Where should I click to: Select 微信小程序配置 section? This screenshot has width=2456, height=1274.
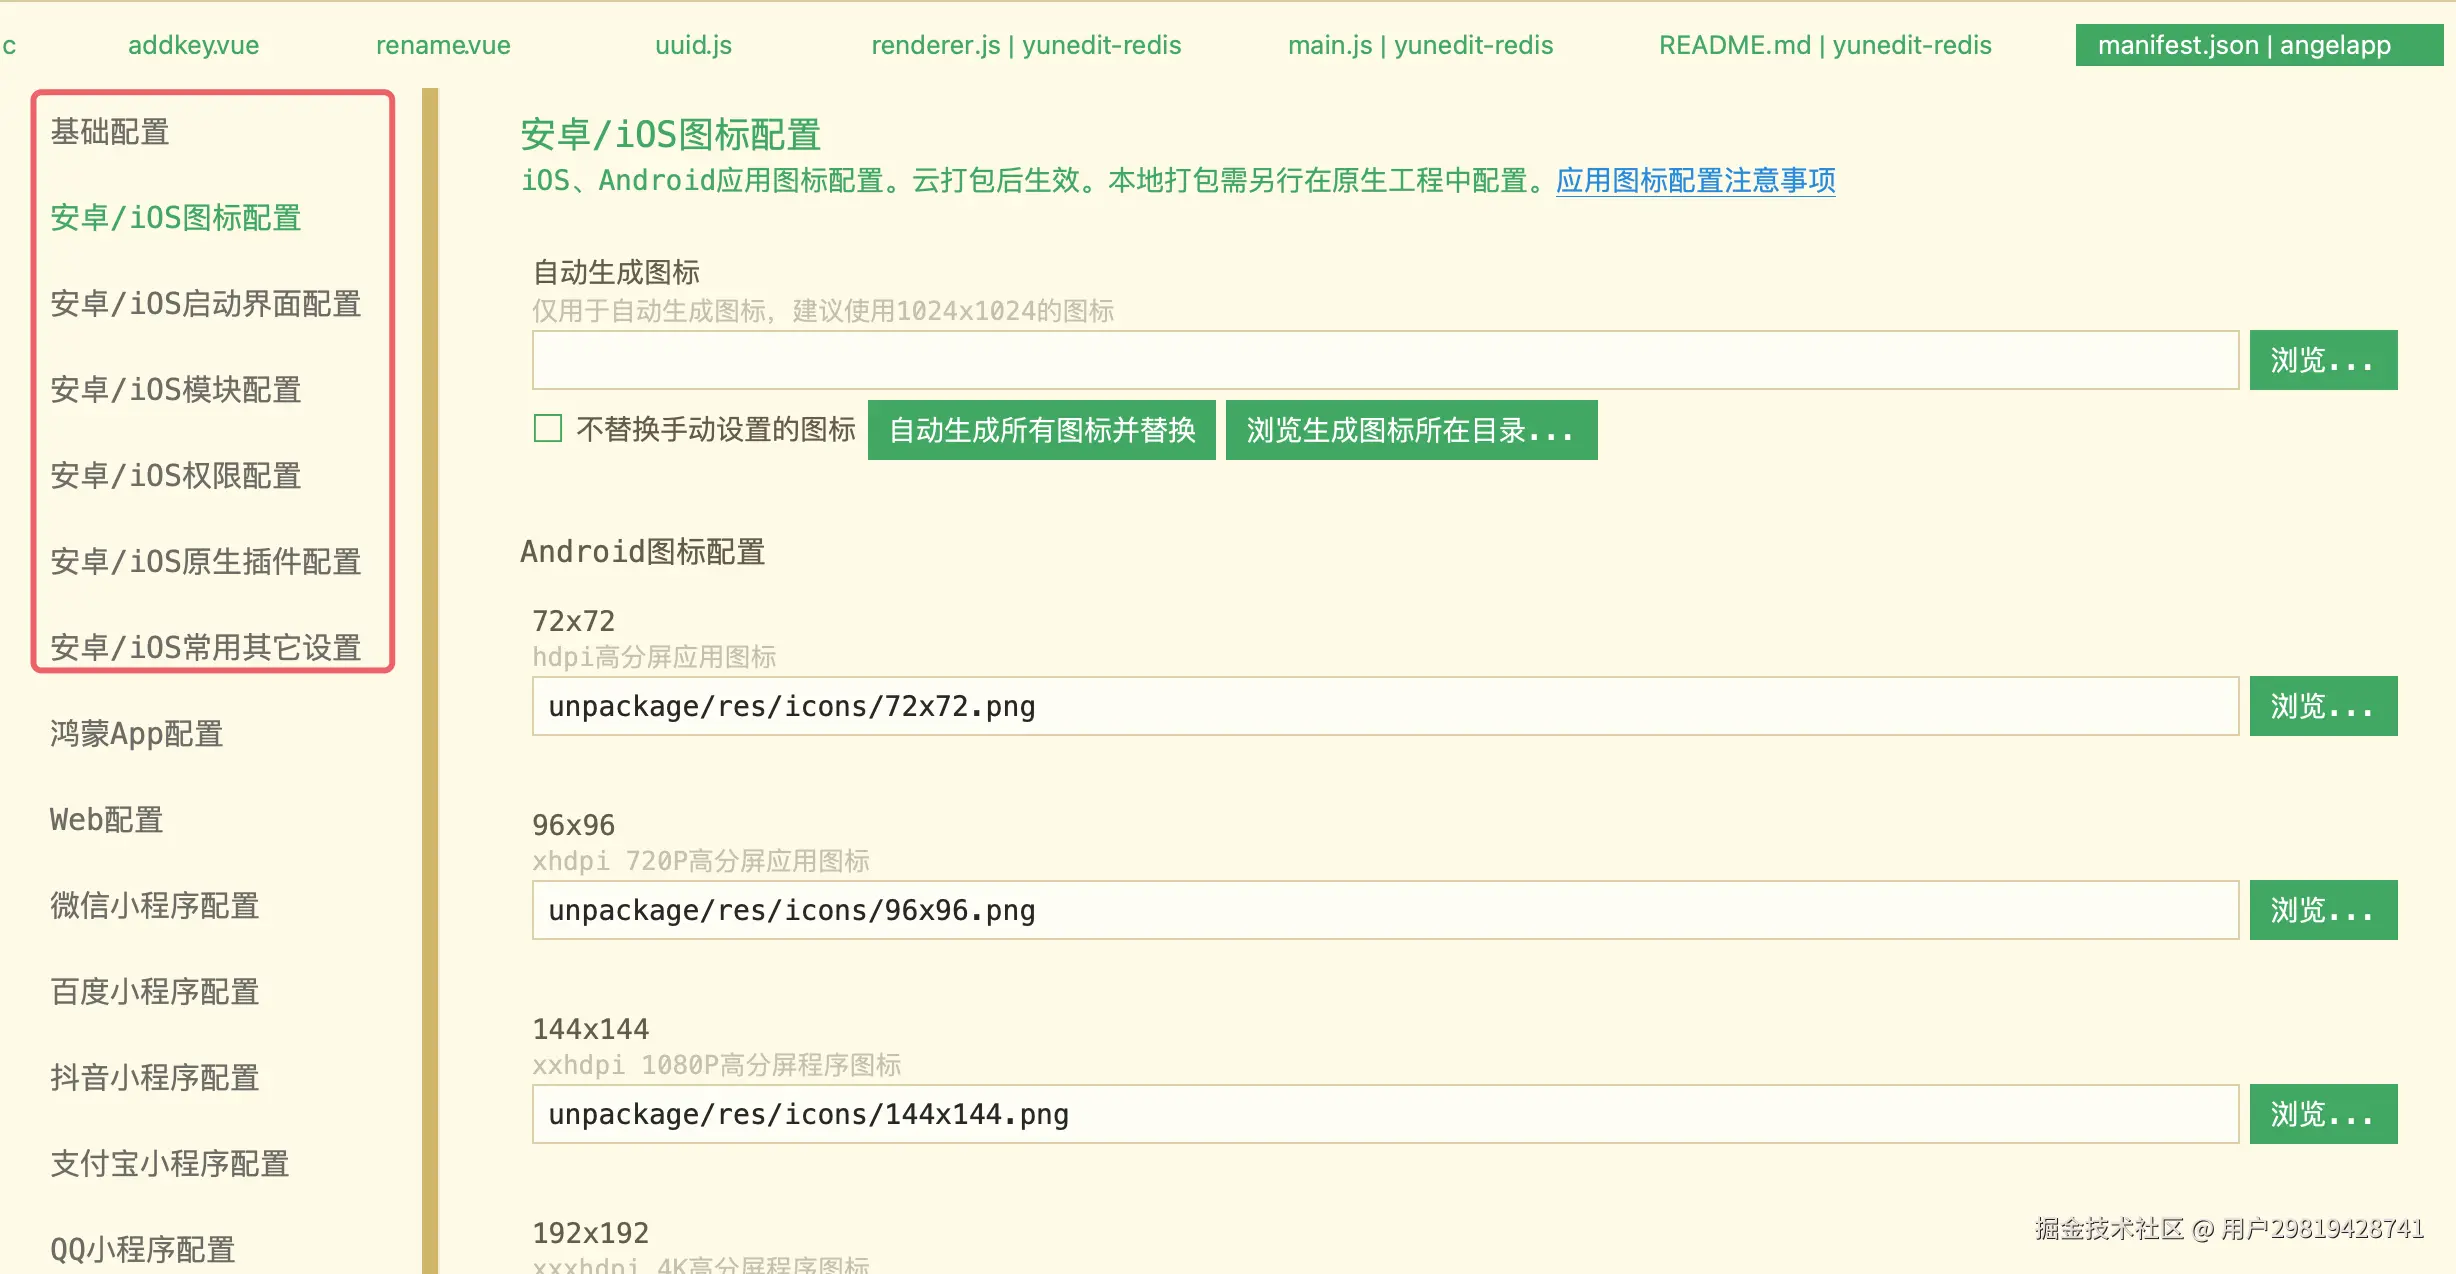[x=155, y=905]
